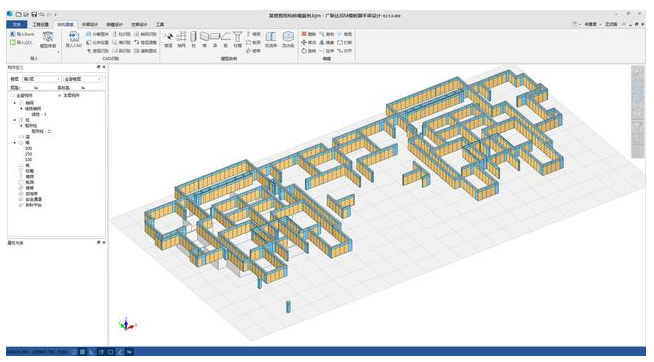Click the save icon in quick access bar
Image resolution: width=654 pixels, height=362 pixels.
(34, 15)
